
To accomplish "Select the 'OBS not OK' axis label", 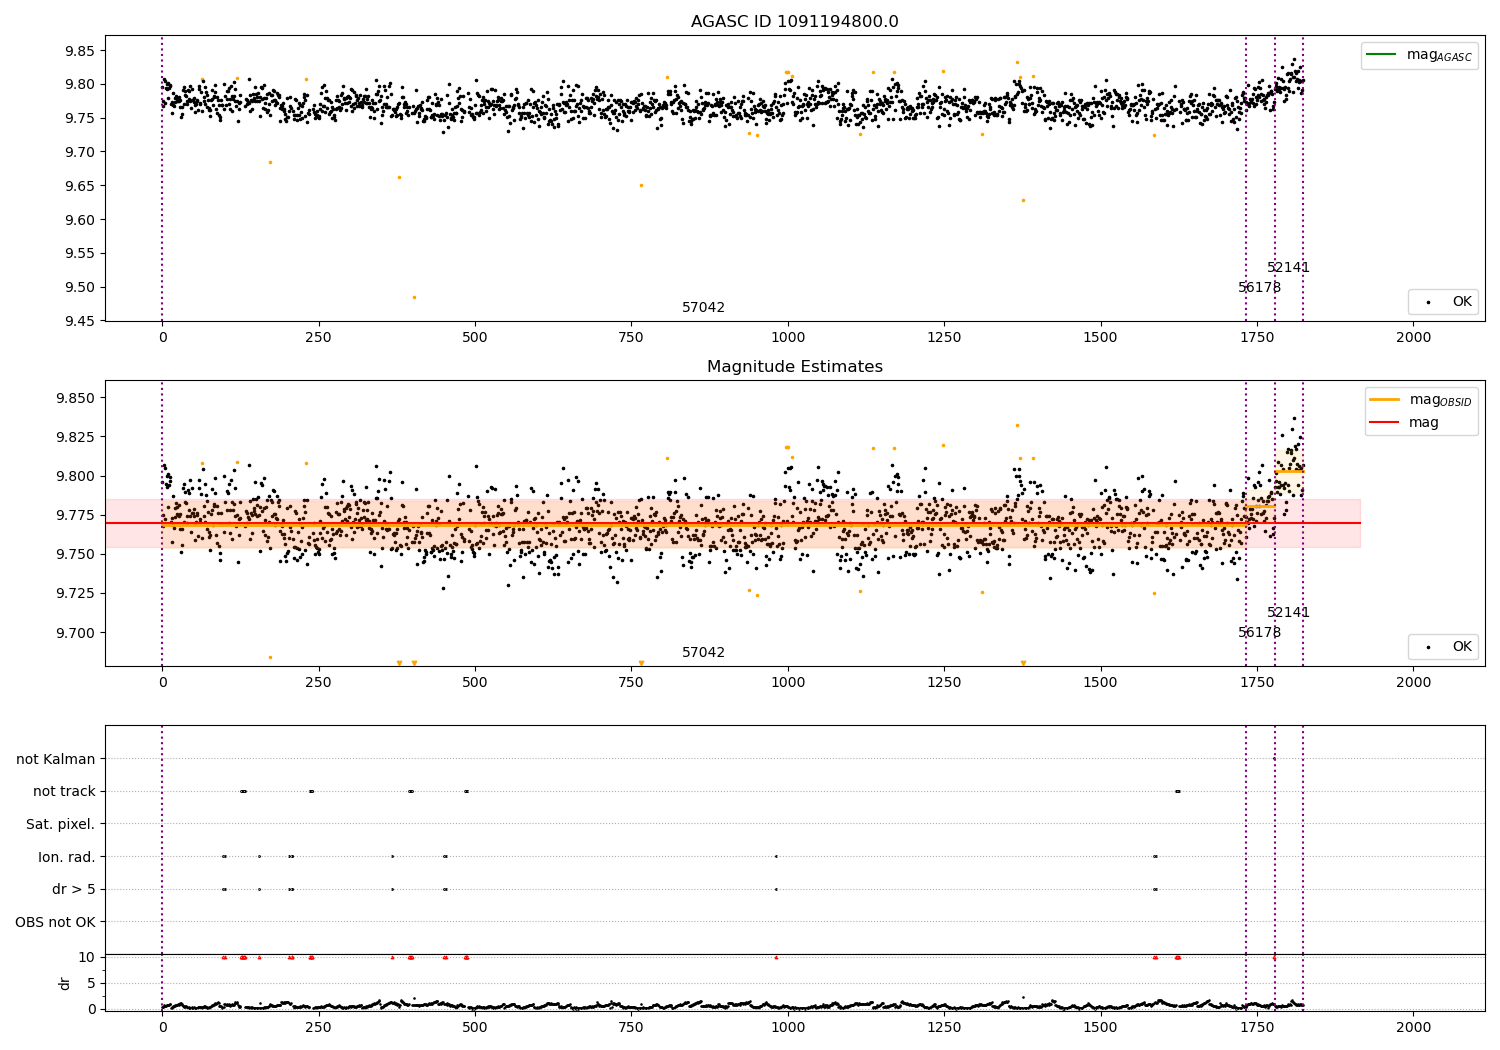I will 55,922.
